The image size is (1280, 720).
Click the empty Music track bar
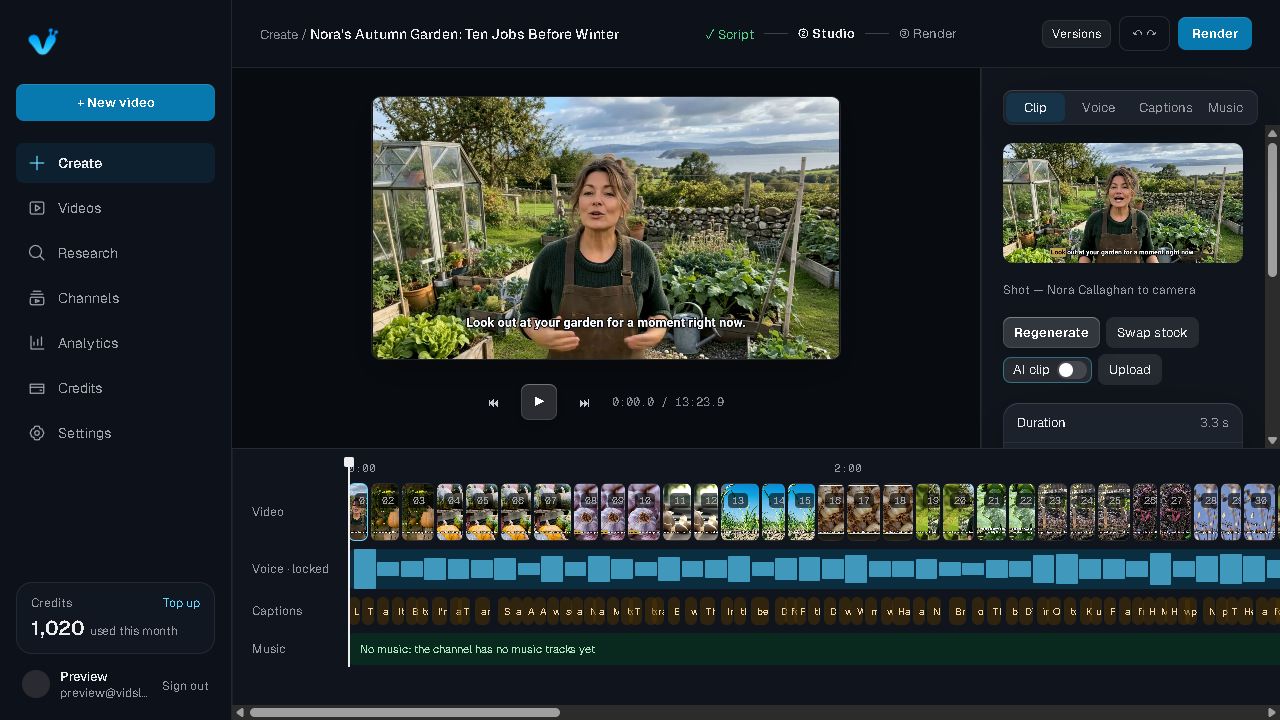coord(815,649)
